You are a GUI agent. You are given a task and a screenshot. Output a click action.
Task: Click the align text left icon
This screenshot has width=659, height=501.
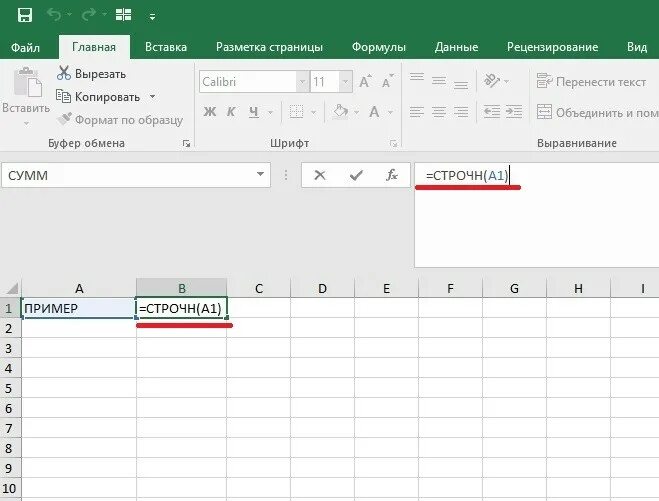pos(417,112)
